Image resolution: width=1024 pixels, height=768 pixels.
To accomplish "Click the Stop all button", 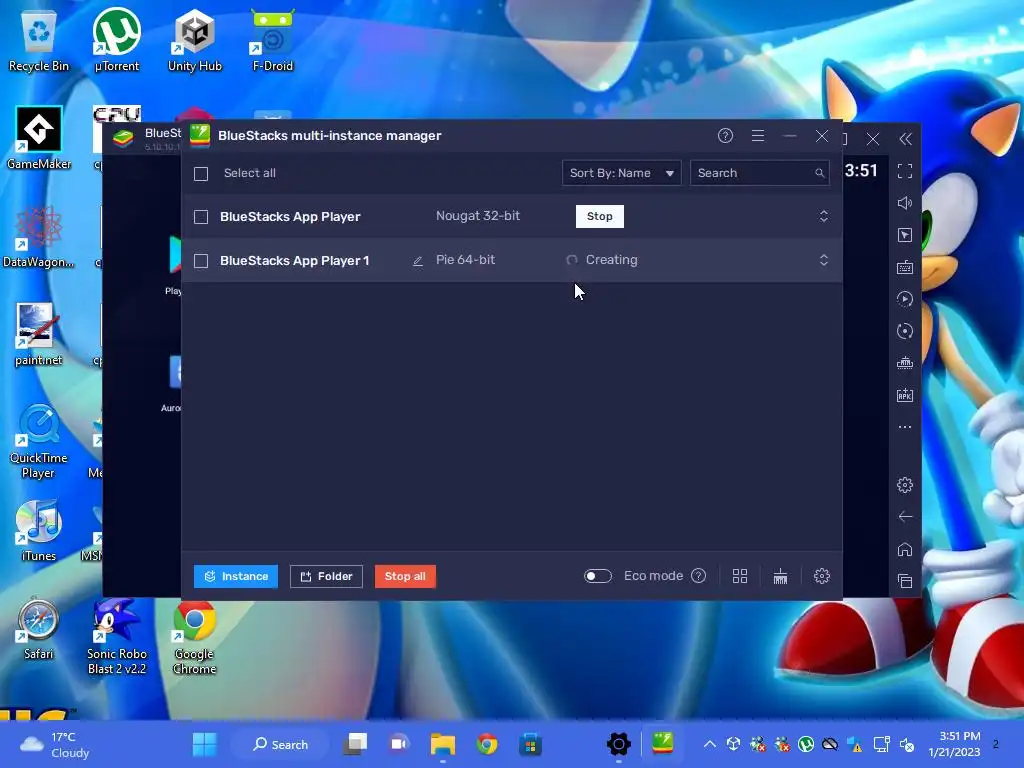I will point(405,576).
